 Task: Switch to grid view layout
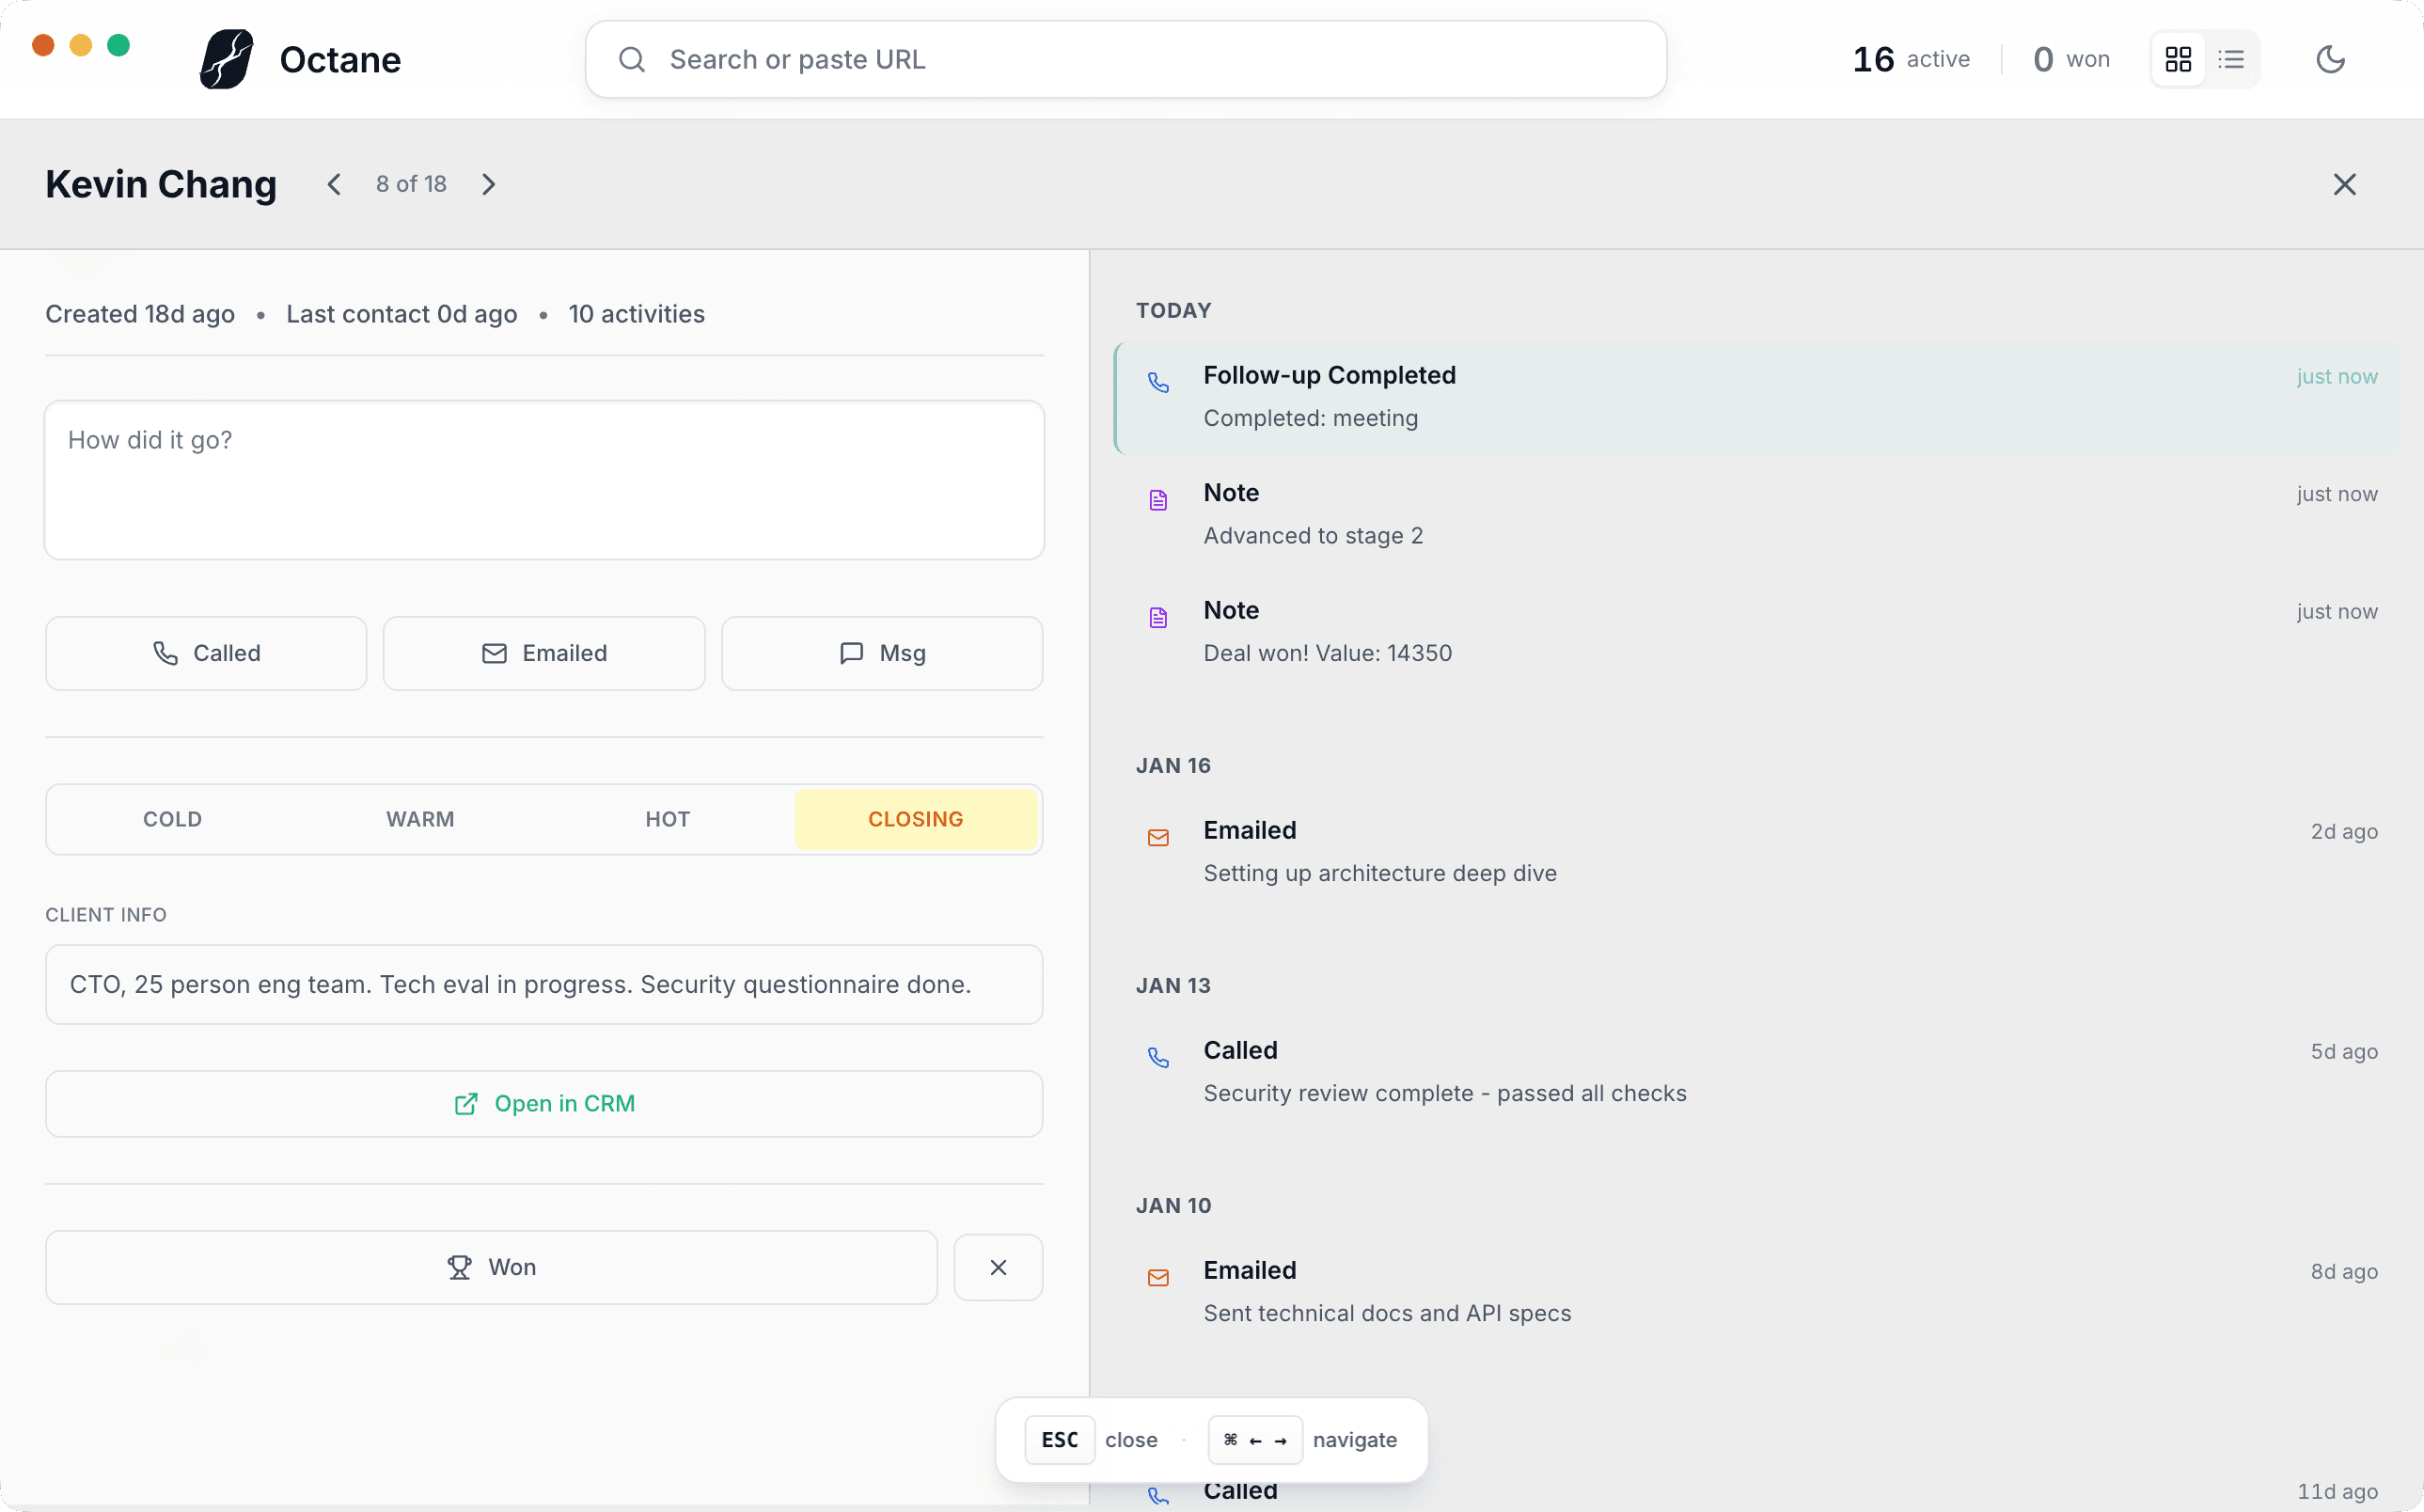click(2178, 60)
